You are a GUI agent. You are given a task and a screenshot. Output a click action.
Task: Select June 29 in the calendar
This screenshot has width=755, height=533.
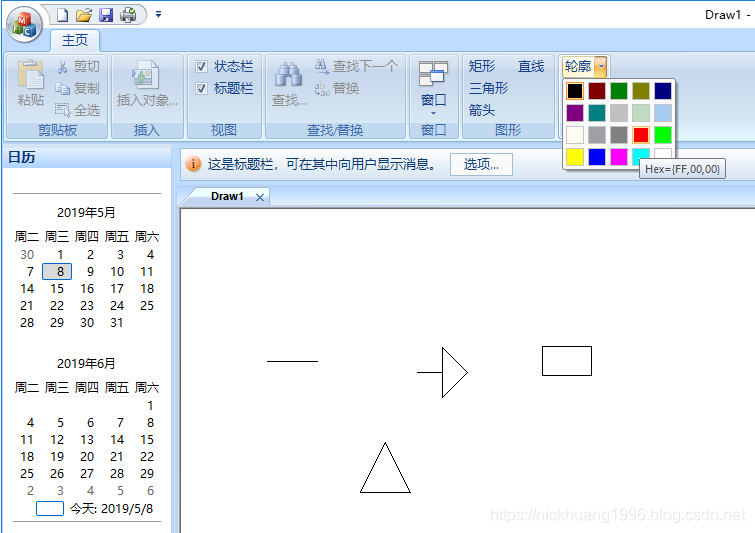pyautogui.click(x=147, y=474)
